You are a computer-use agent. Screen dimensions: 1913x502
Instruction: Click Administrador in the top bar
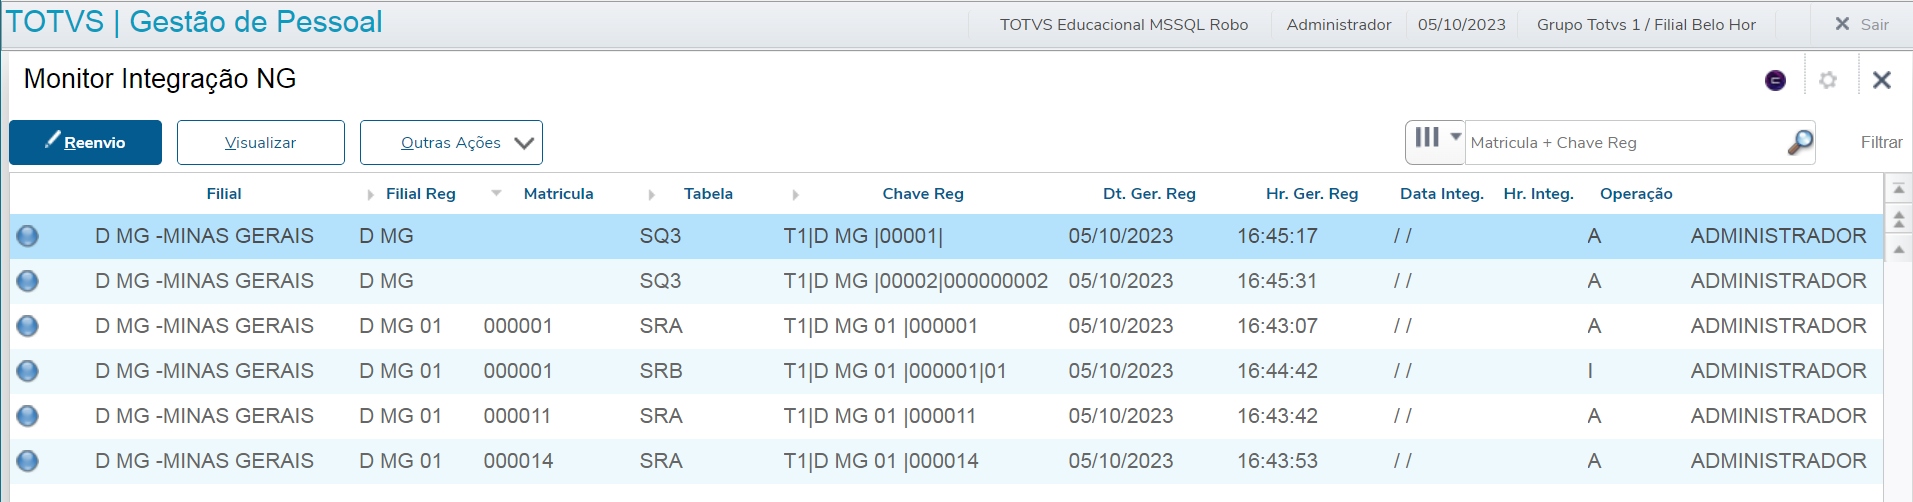(x=1339, y=24)
